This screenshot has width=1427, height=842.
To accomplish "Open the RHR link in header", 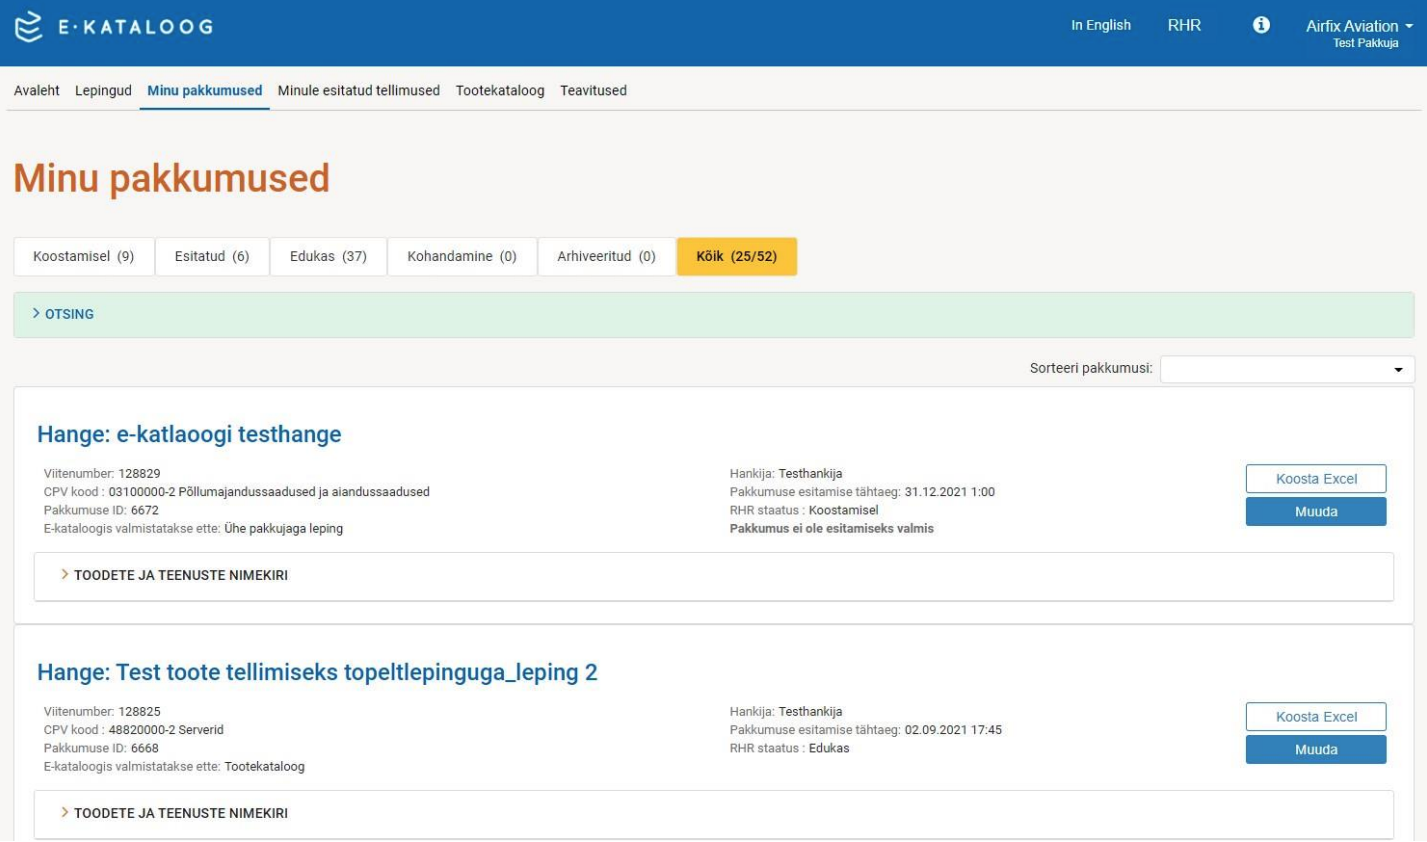I will (1184, 25).
